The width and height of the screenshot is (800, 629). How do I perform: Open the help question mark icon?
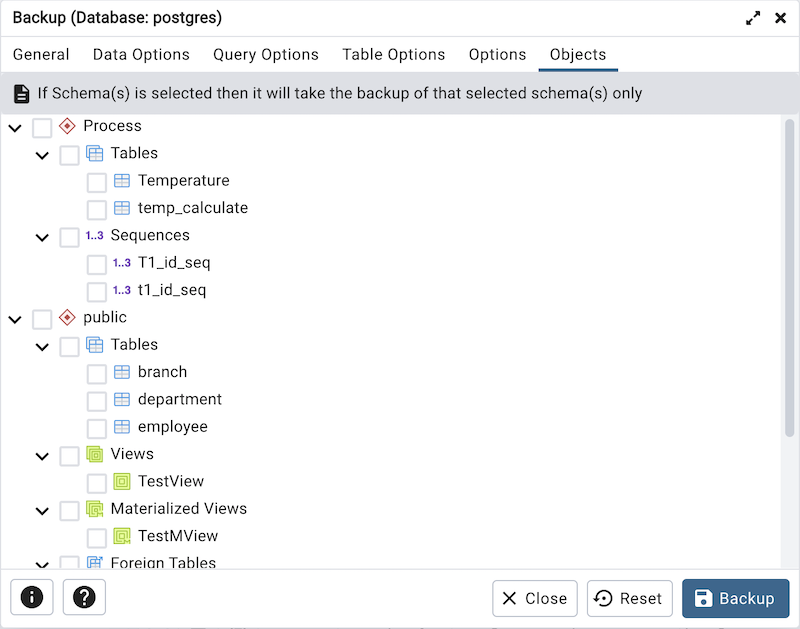84,597
